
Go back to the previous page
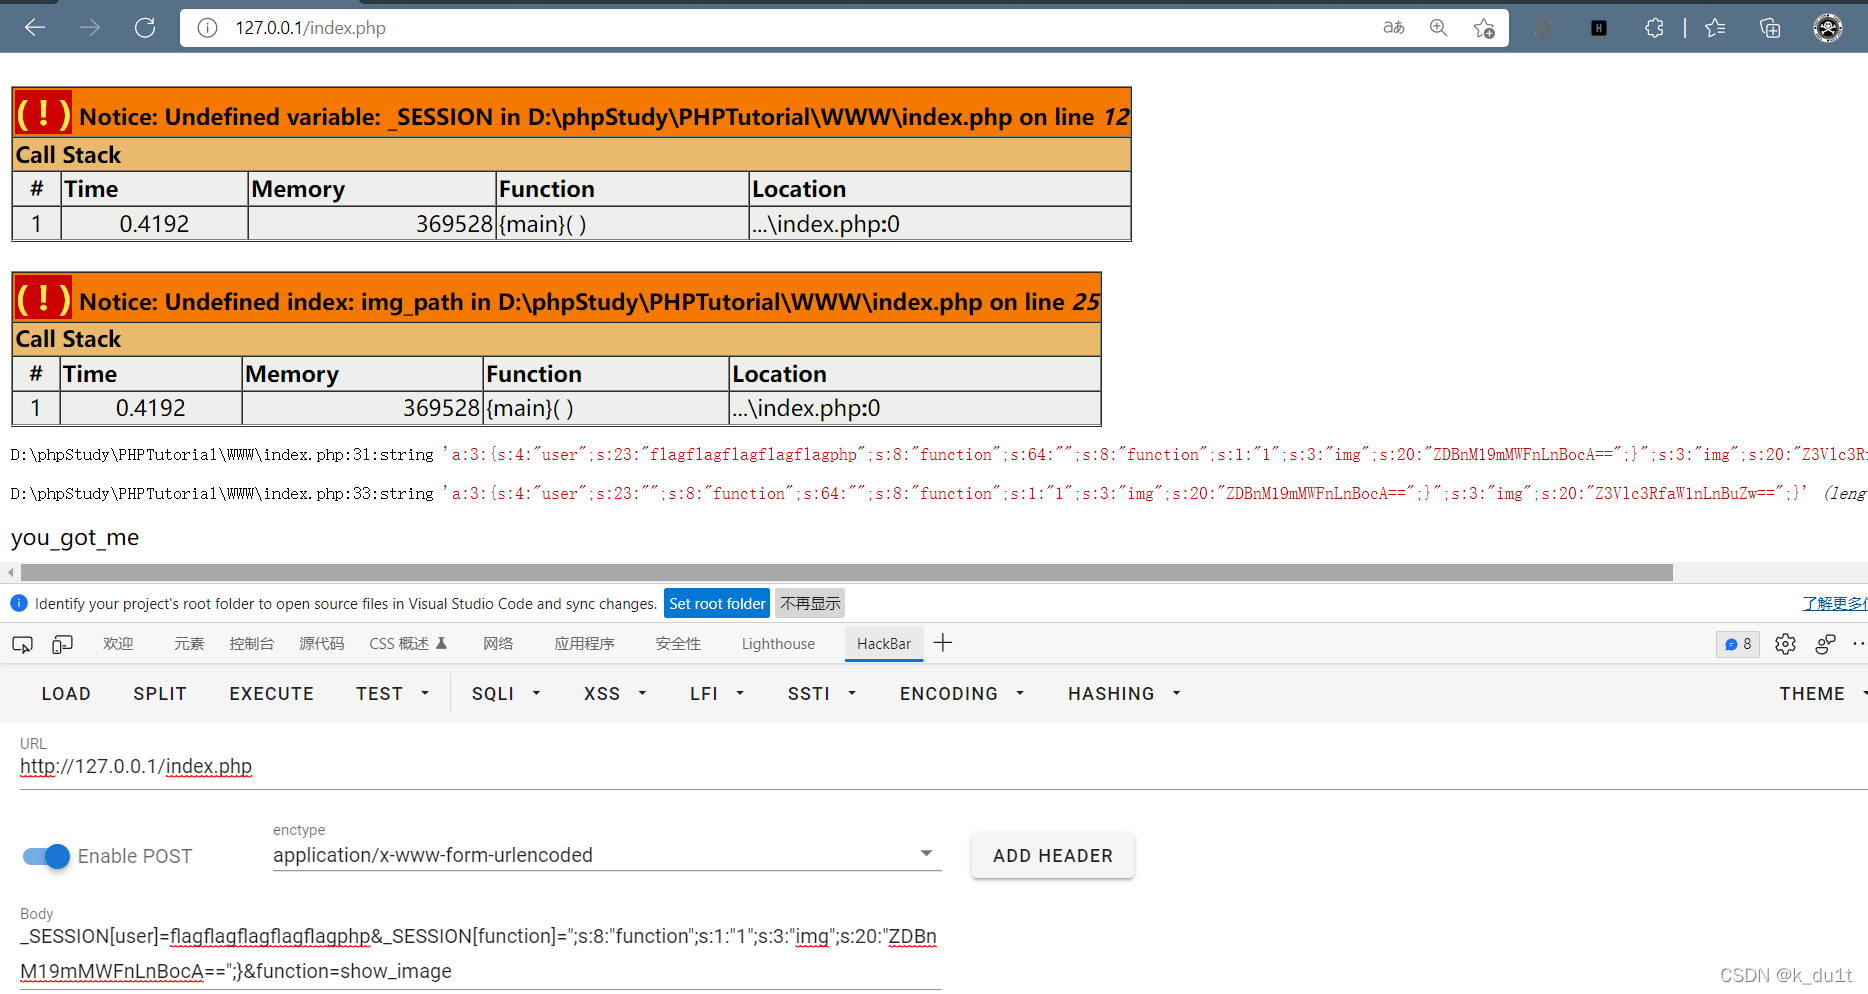35,28
